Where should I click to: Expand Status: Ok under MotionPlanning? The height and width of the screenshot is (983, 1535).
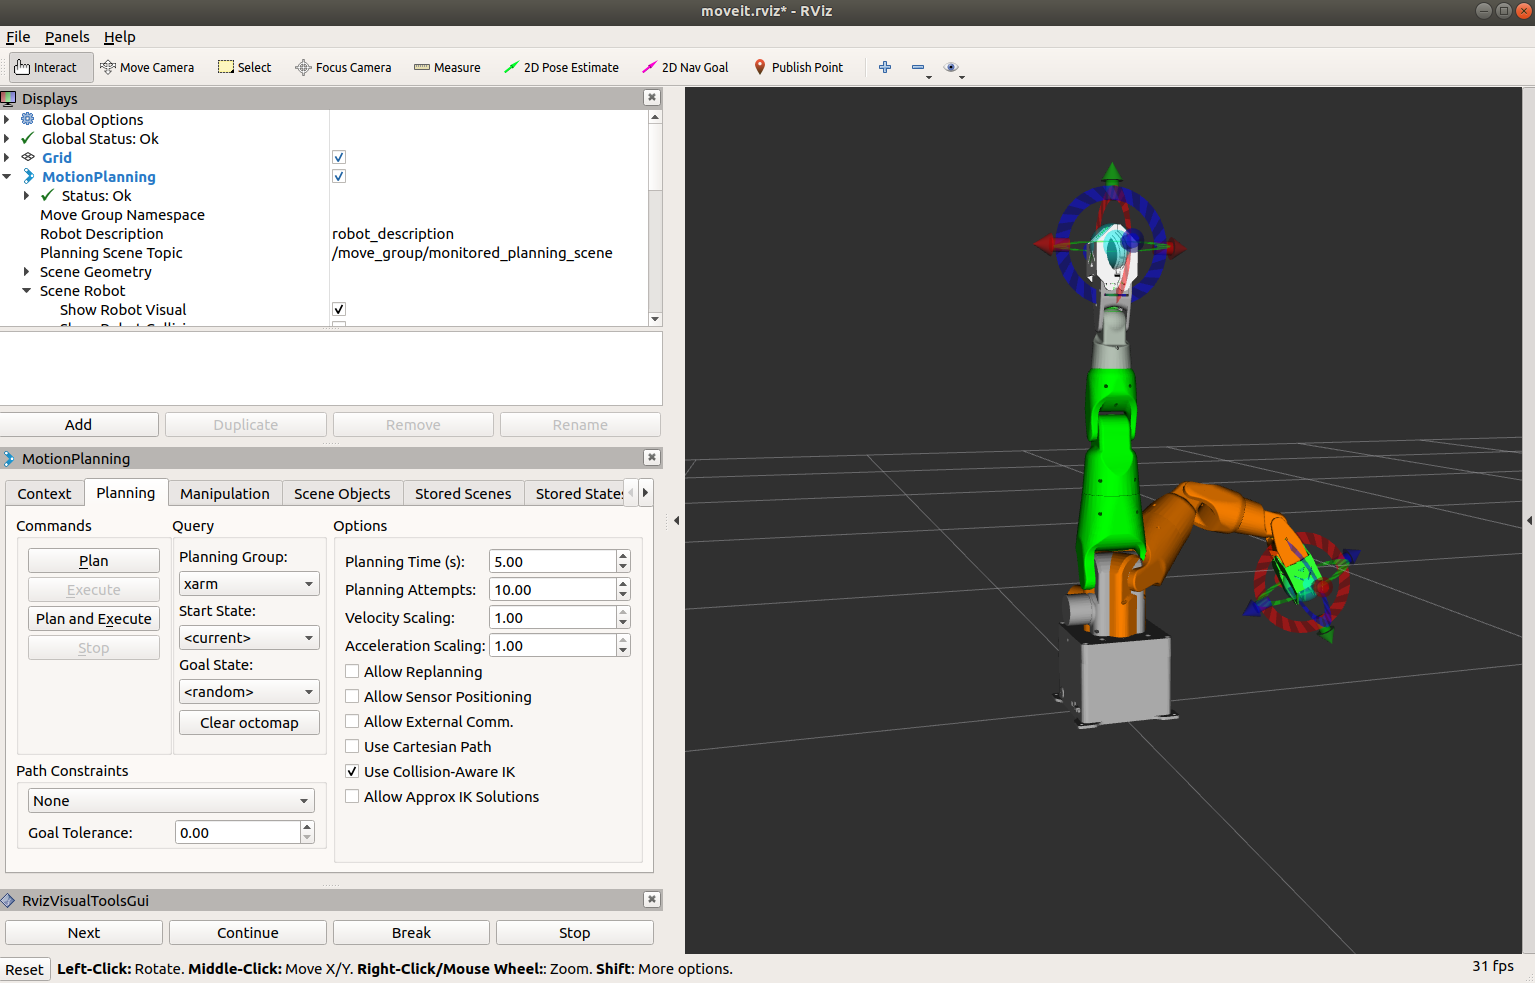coord(27,195)
